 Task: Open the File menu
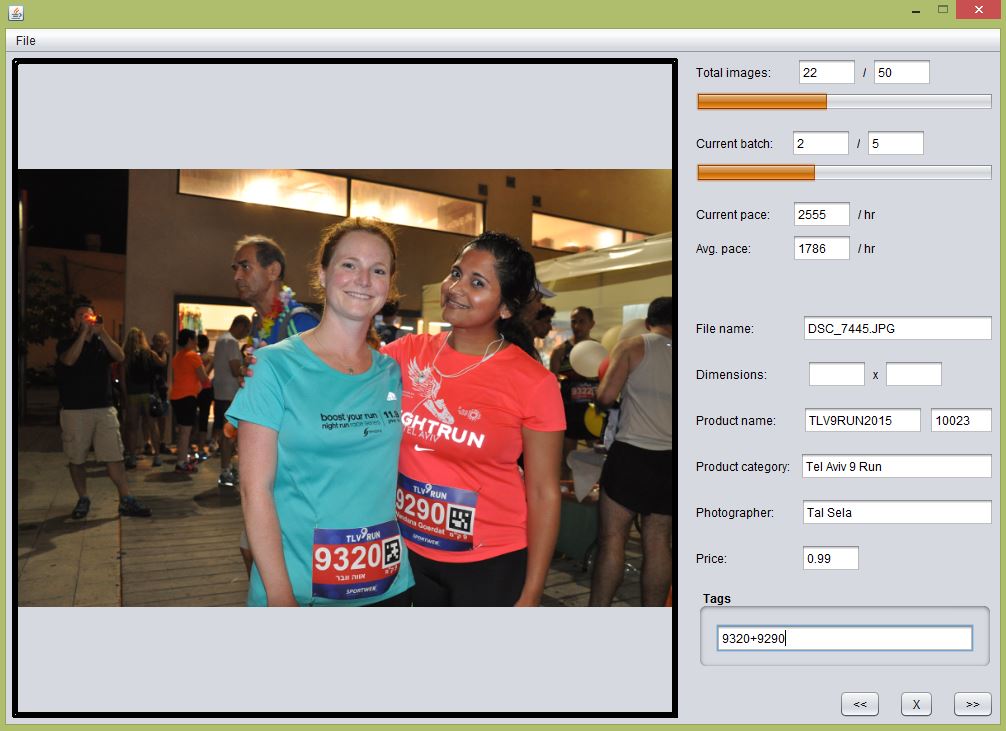tap(26, 41)
